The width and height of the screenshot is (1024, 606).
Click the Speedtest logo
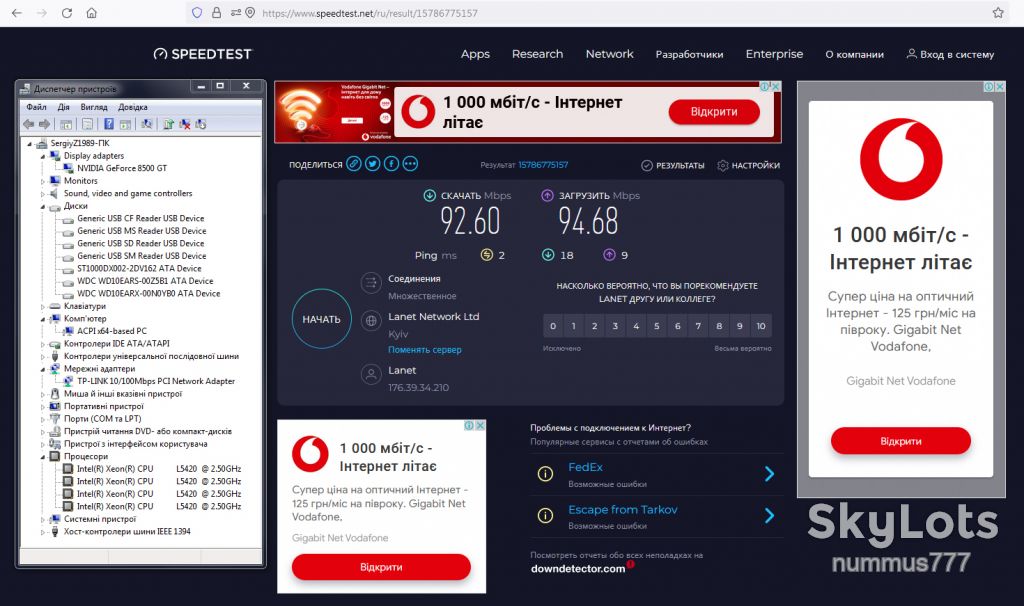click(202, 54)
